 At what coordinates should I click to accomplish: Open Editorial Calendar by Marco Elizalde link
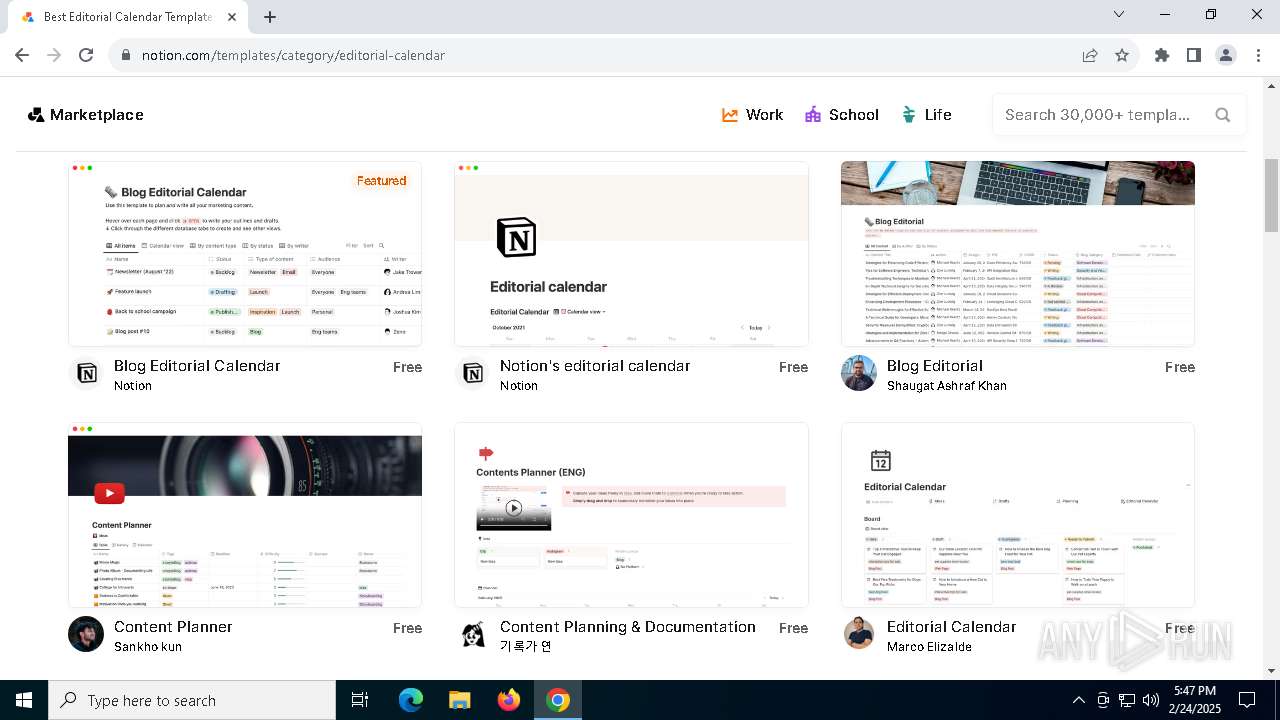click(951, 627)
